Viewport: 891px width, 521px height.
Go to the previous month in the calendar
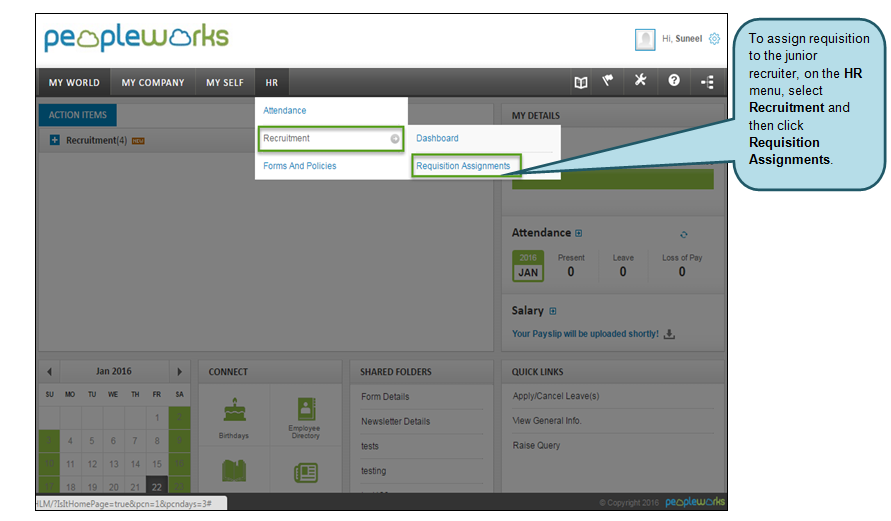coord(49,372)
